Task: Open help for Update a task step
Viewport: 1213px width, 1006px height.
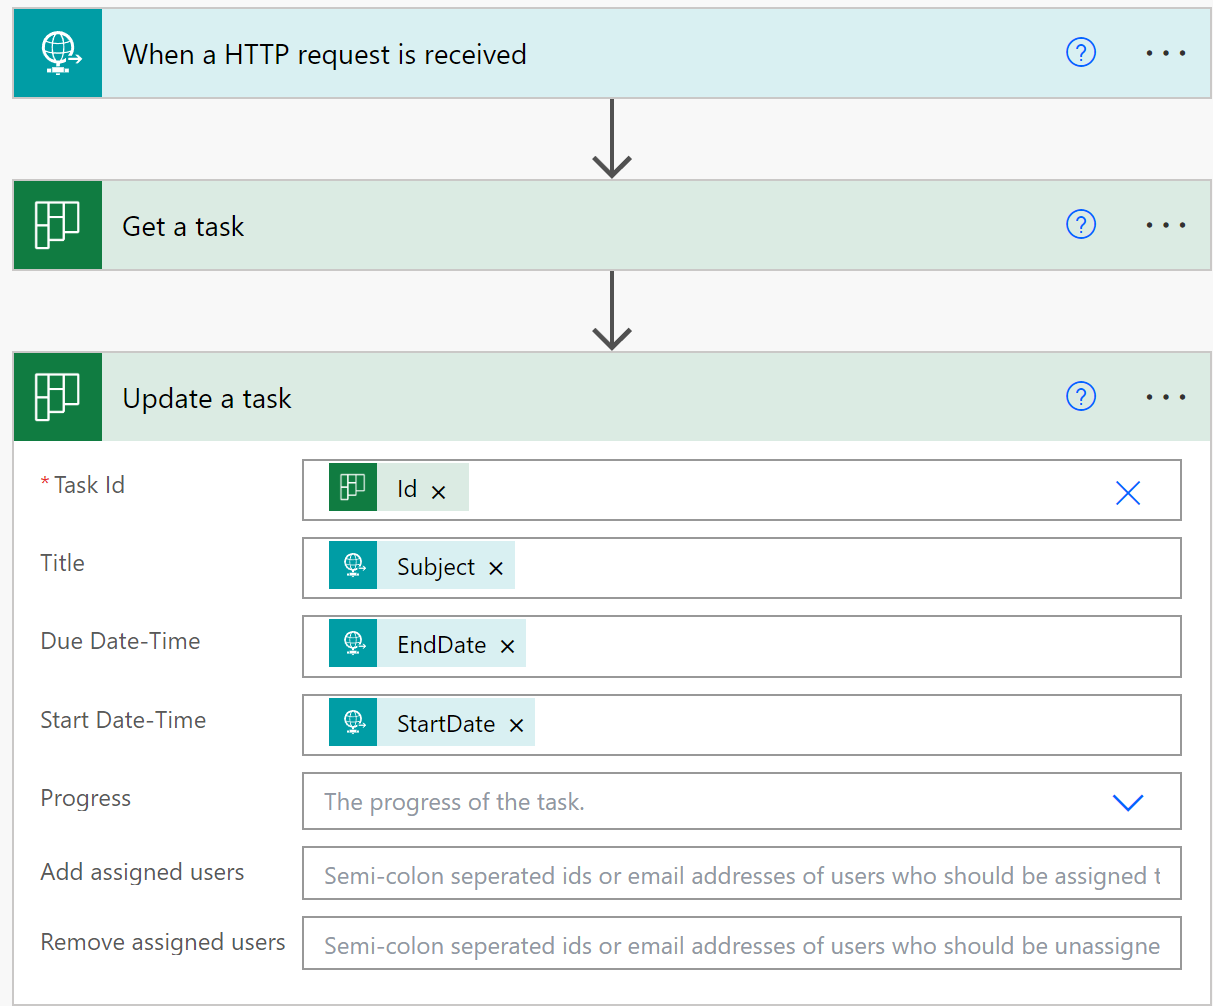Action: point(1081,397)
